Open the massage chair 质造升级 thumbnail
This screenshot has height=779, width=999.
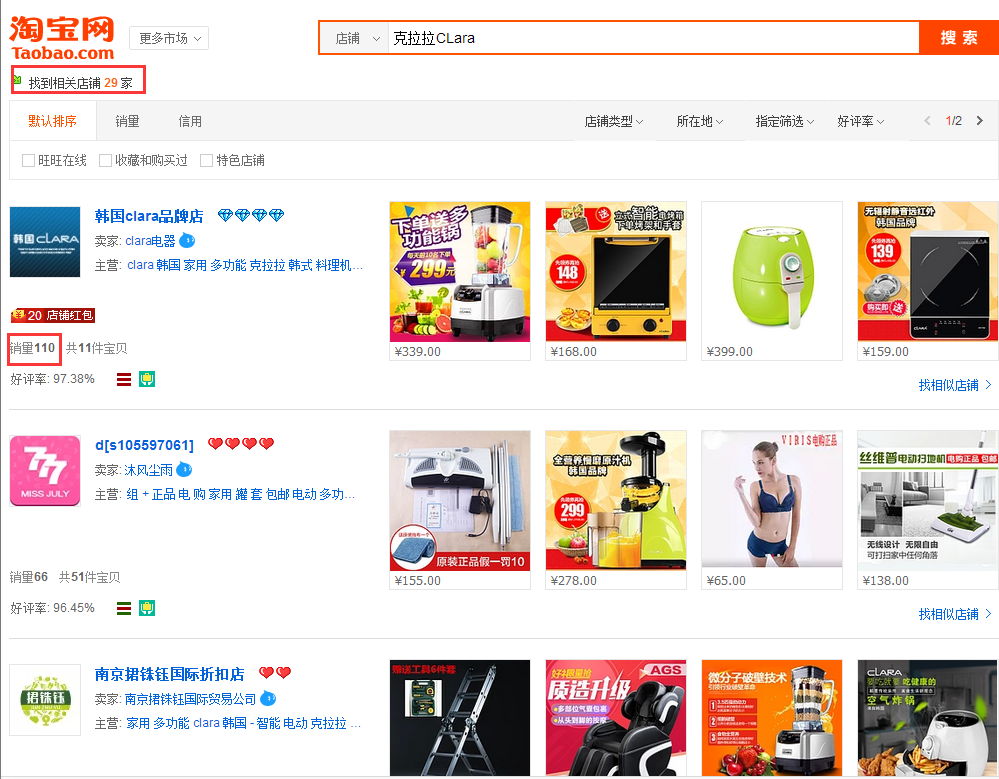tap(616, 718)
